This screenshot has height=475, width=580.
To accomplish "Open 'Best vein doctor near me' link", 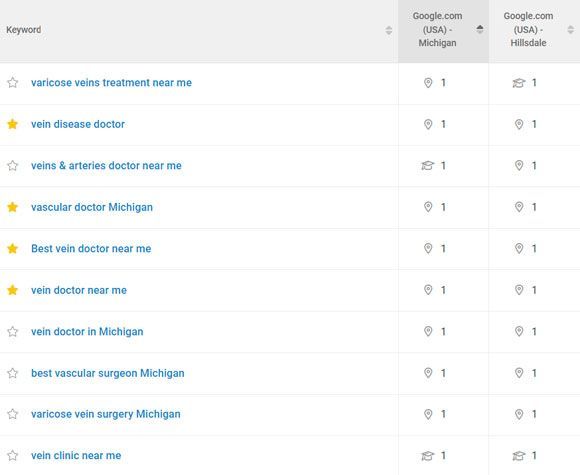I will [91, 248].
